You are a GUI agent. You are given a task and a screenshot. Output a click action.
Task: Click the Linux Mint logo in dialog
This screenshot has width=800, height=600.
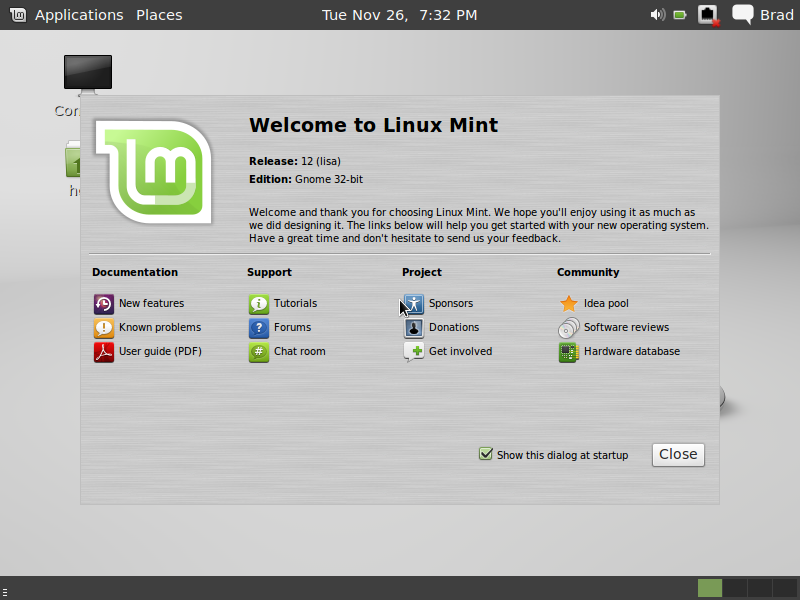[x=154, y=172]
